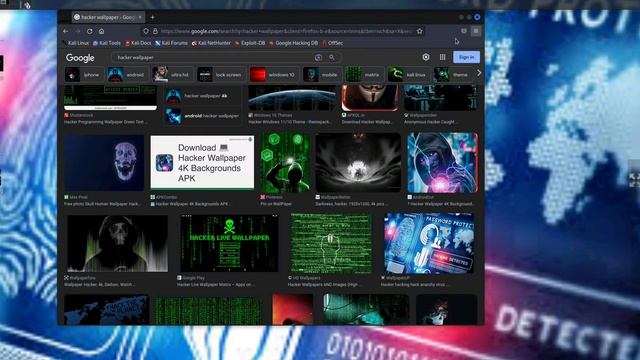Filter results by ultra hd chip
Image resolution: width=640 pixels, height=360 pixels.
tap(172, 75)
